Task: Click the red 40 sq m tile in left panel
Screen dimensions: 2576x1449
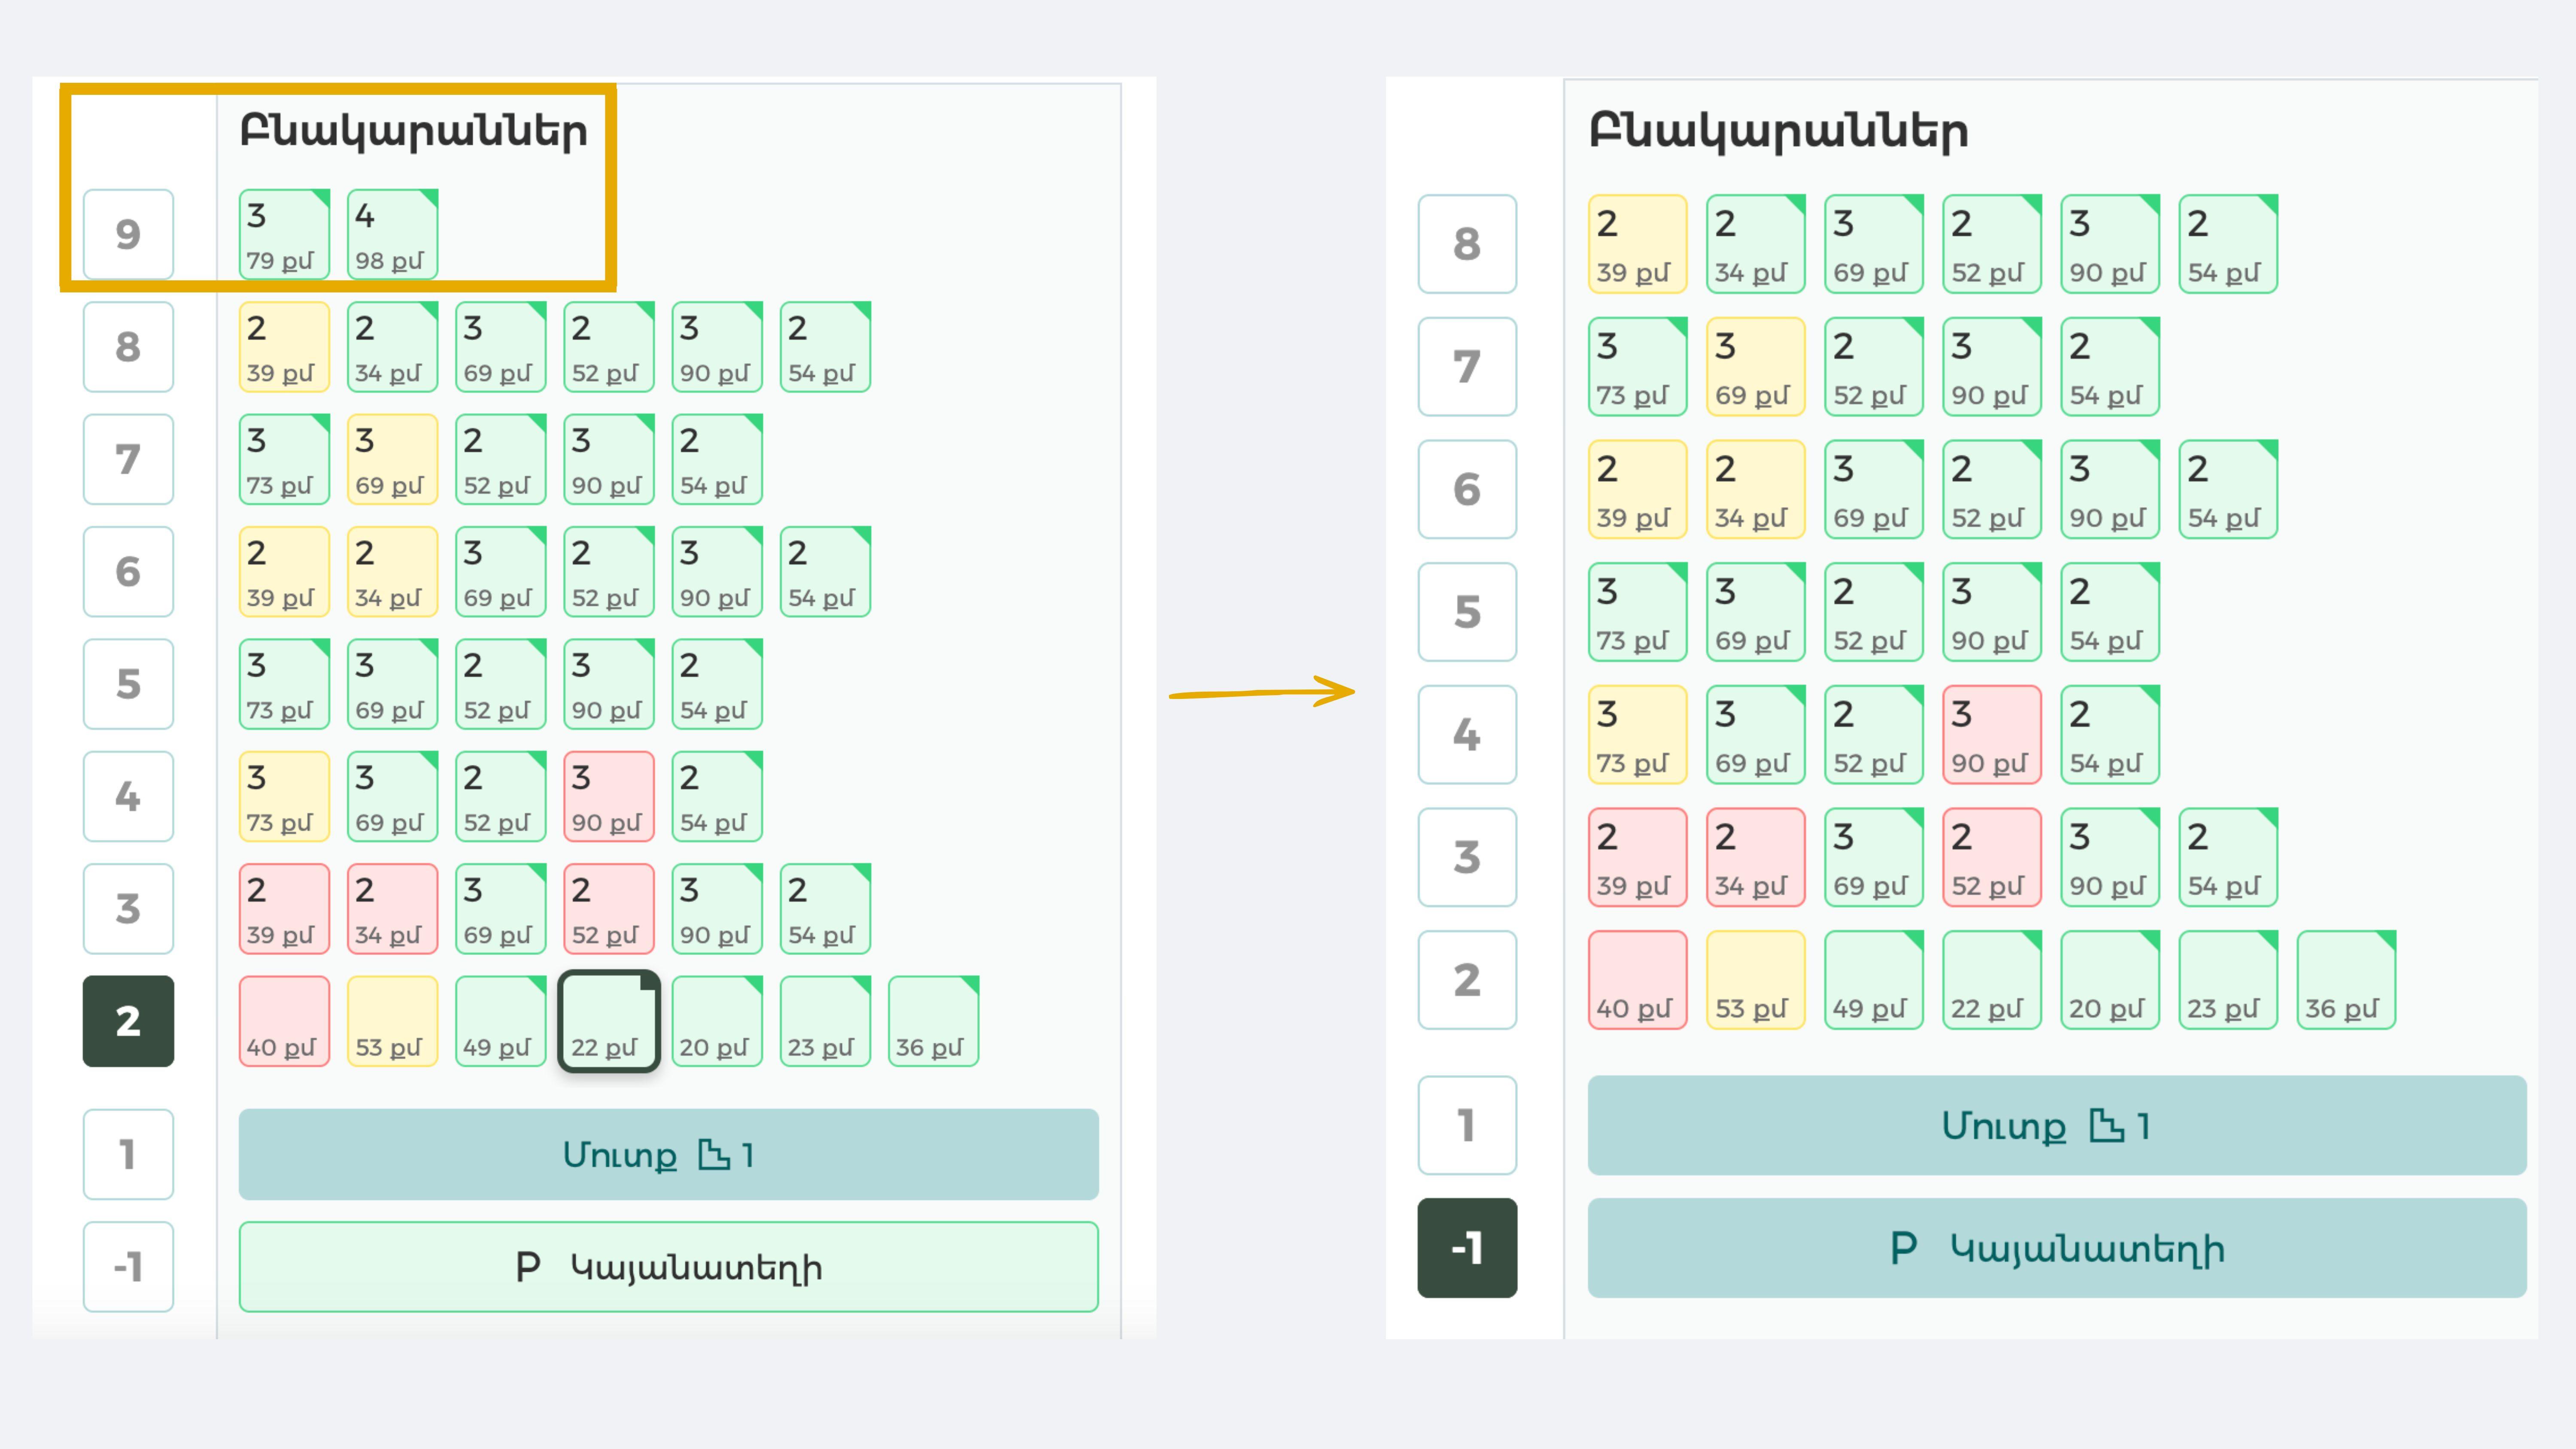Action: click(x=284, y=1021)
